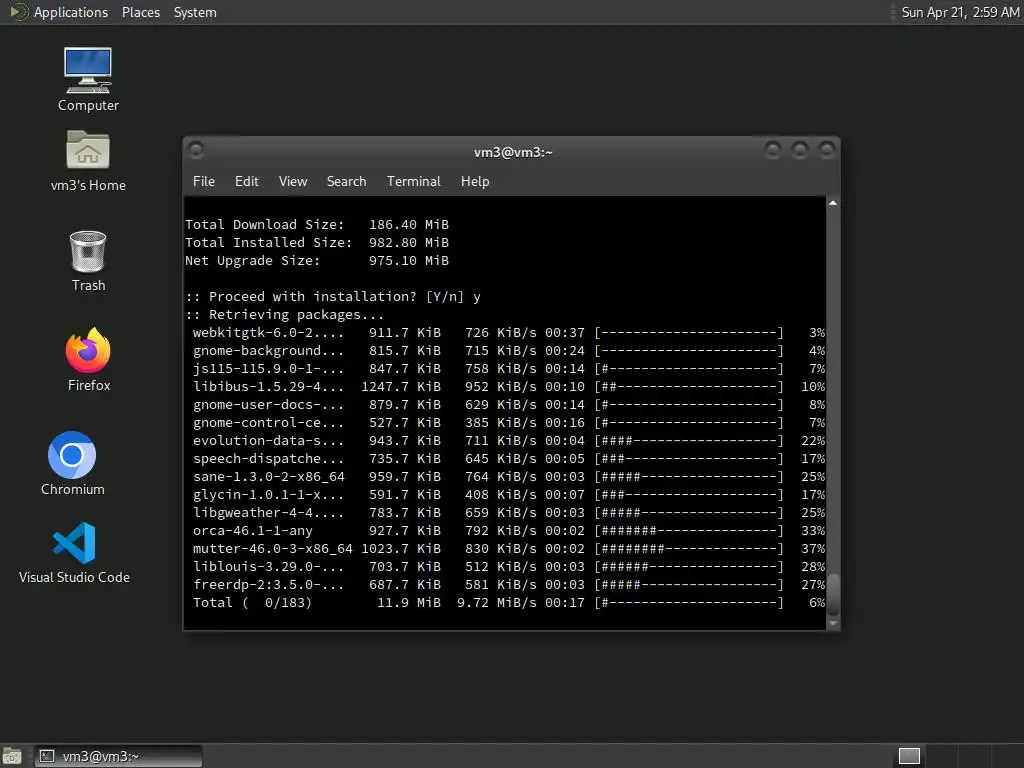The width and height of the screenshot is (1024, 768).
Task: Click the MATE logo icon beside Applications
Action: (18, 12)
